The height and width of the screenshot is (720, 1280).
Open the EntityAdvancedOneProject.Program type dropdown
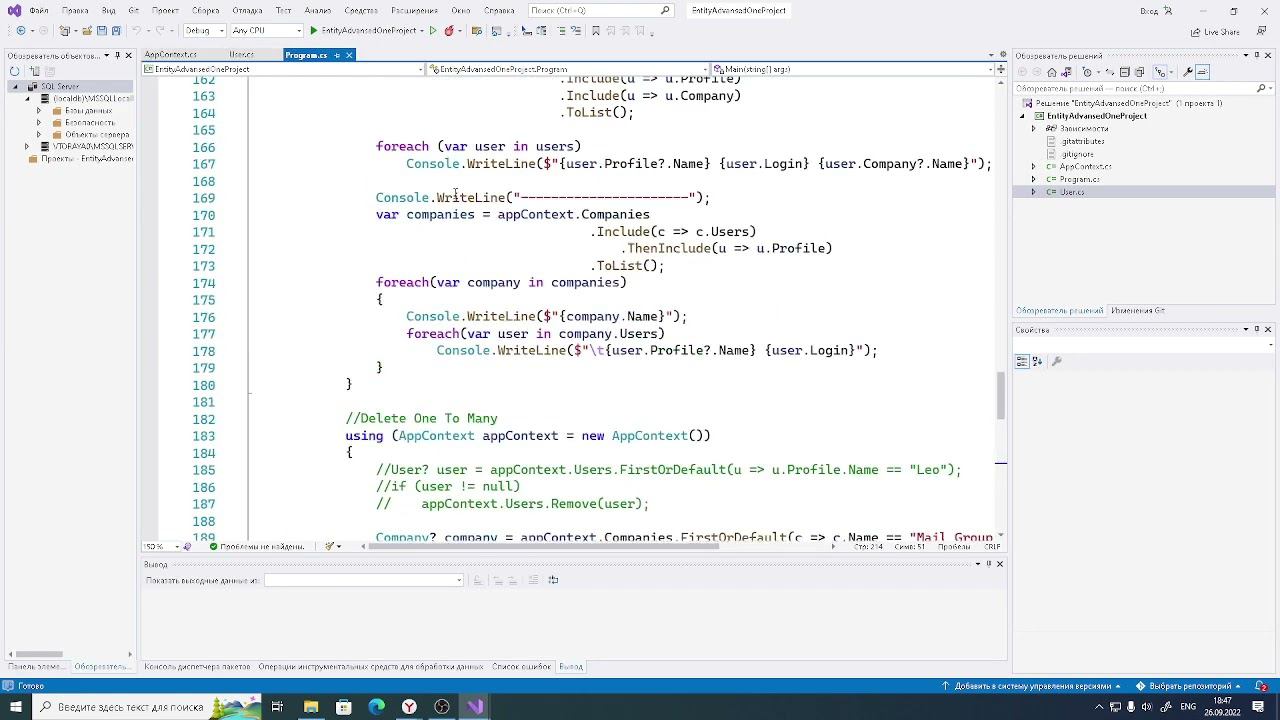click(568, 69)
